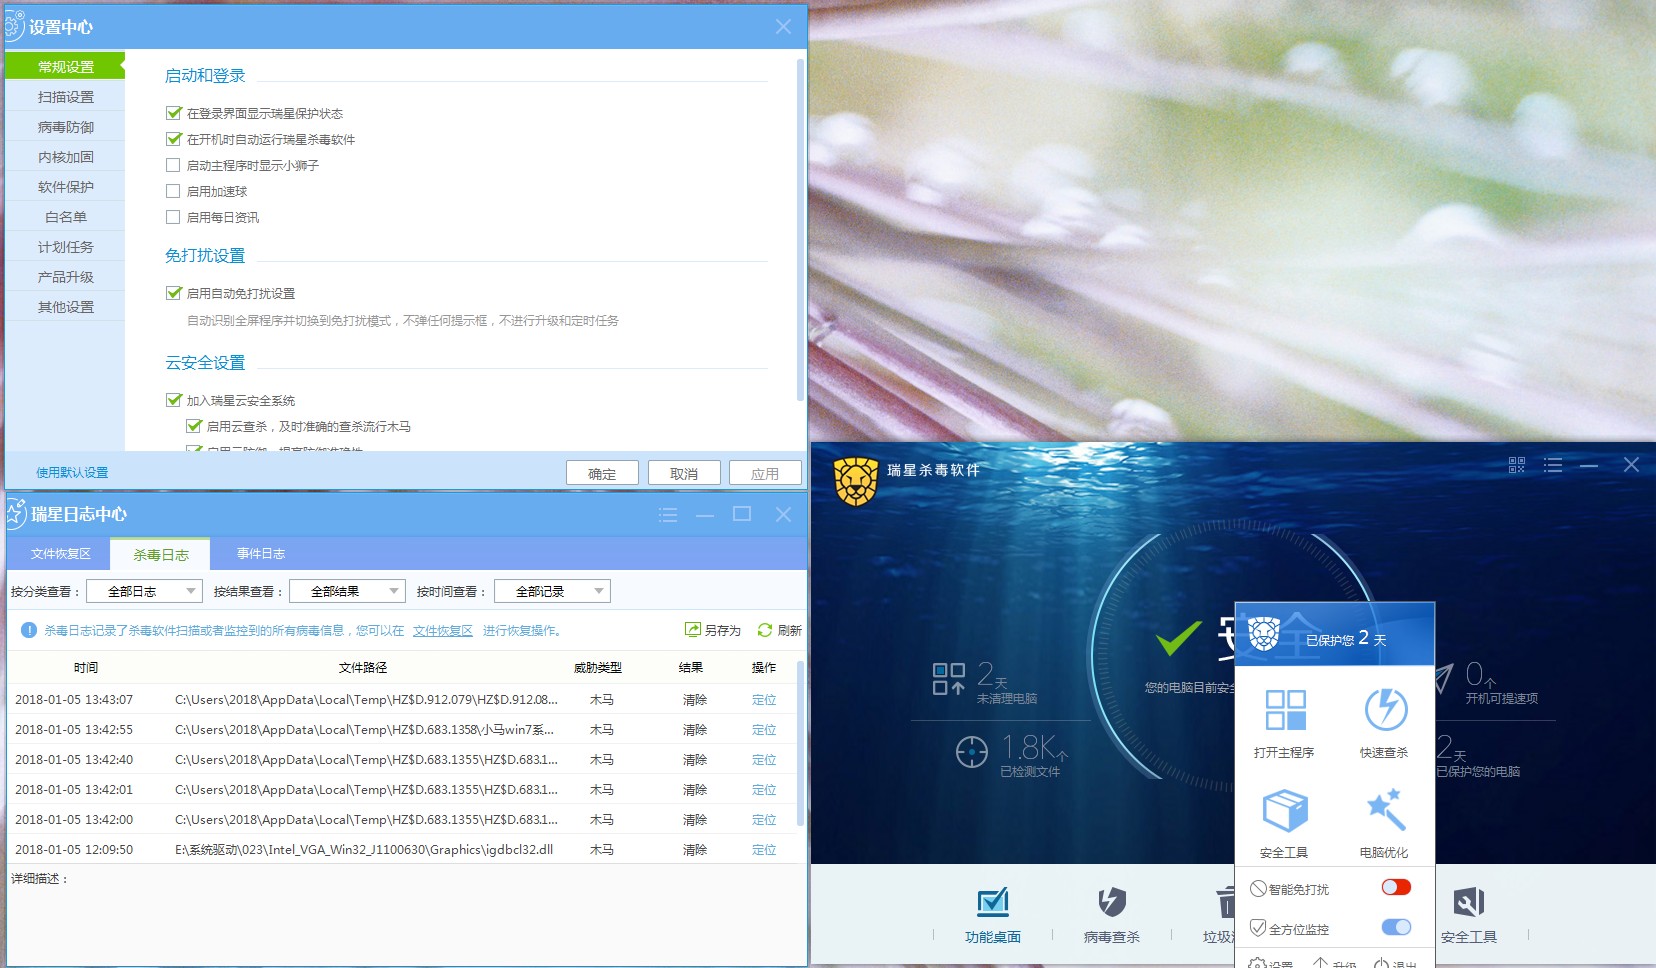
Task: Refresh the log list with 刷新 icon
Action: click(765, 630)
